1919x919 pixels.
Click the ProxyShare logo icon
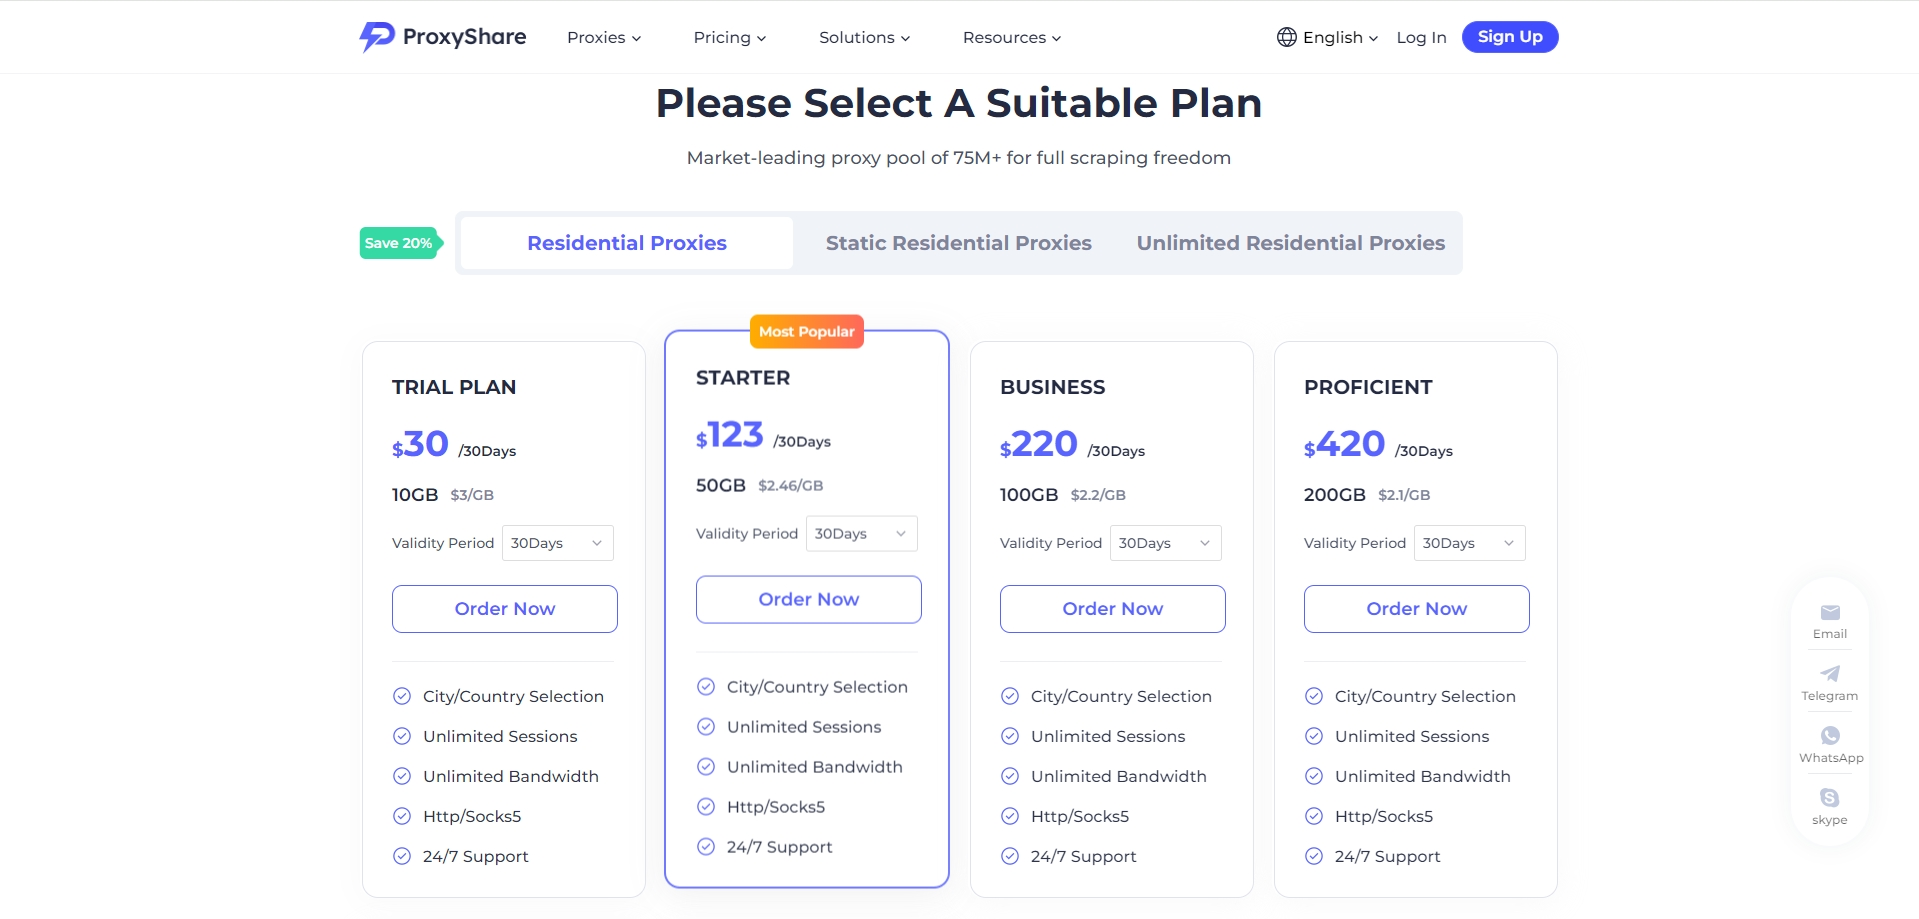tap(377, 37)
